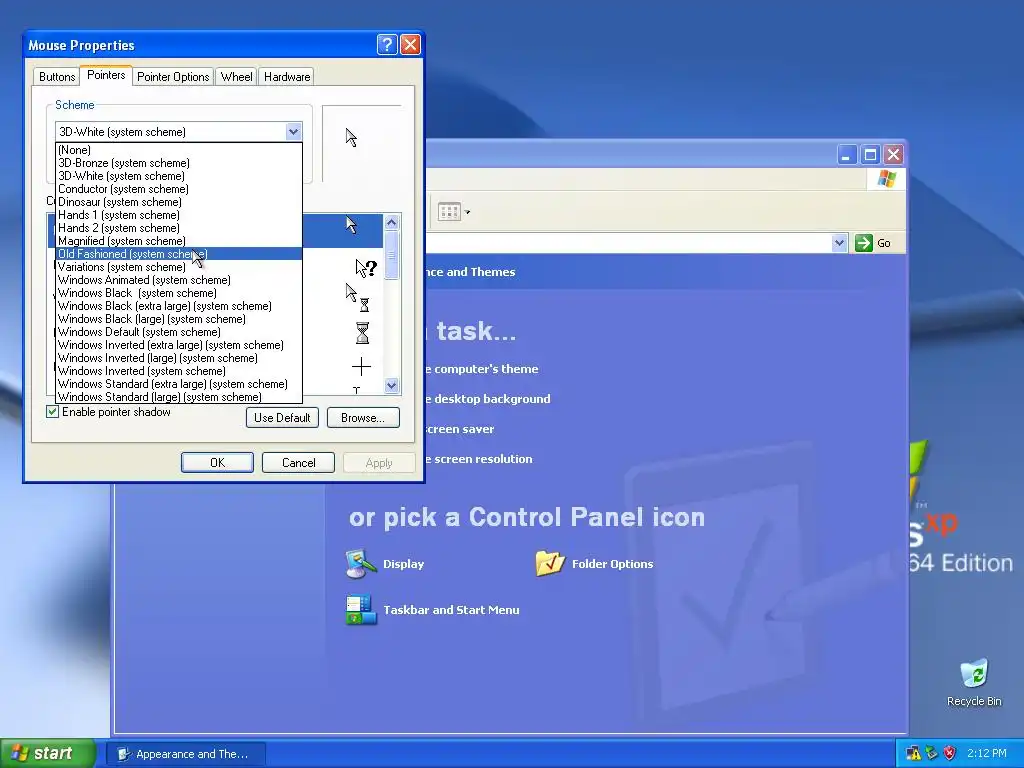Select the Help Select pointer with the question mark
Image resolution: width=1024 pixels, height=768 pixels.
[366, 268]
